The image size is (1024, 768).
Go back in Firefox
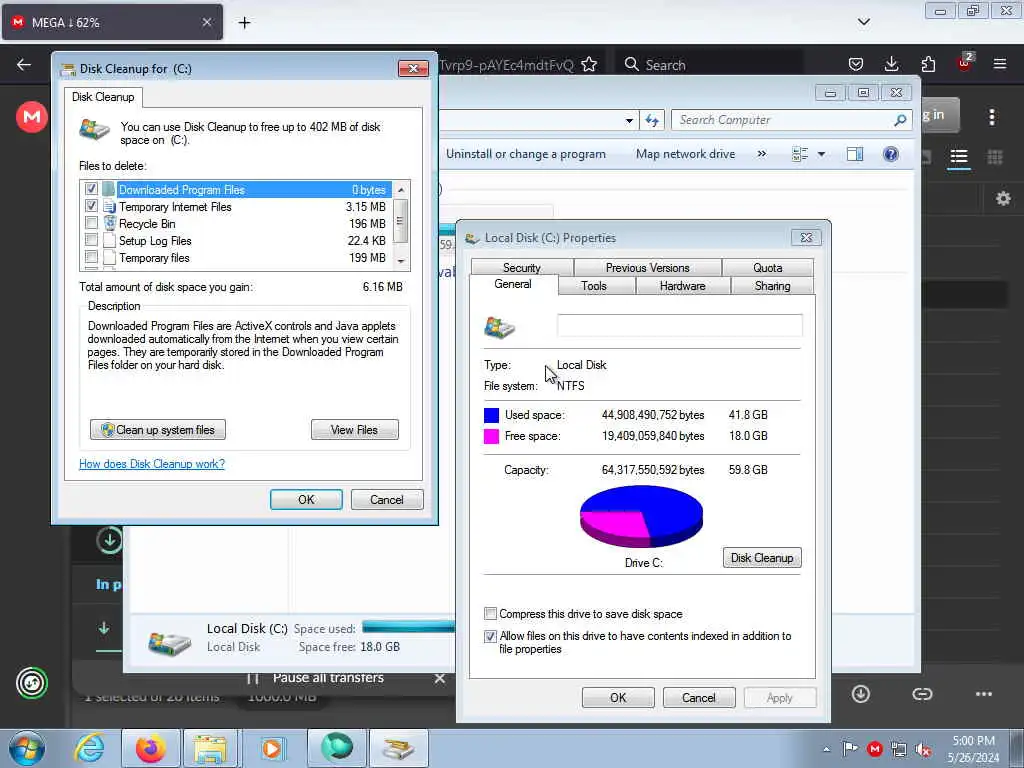[24, 64]
